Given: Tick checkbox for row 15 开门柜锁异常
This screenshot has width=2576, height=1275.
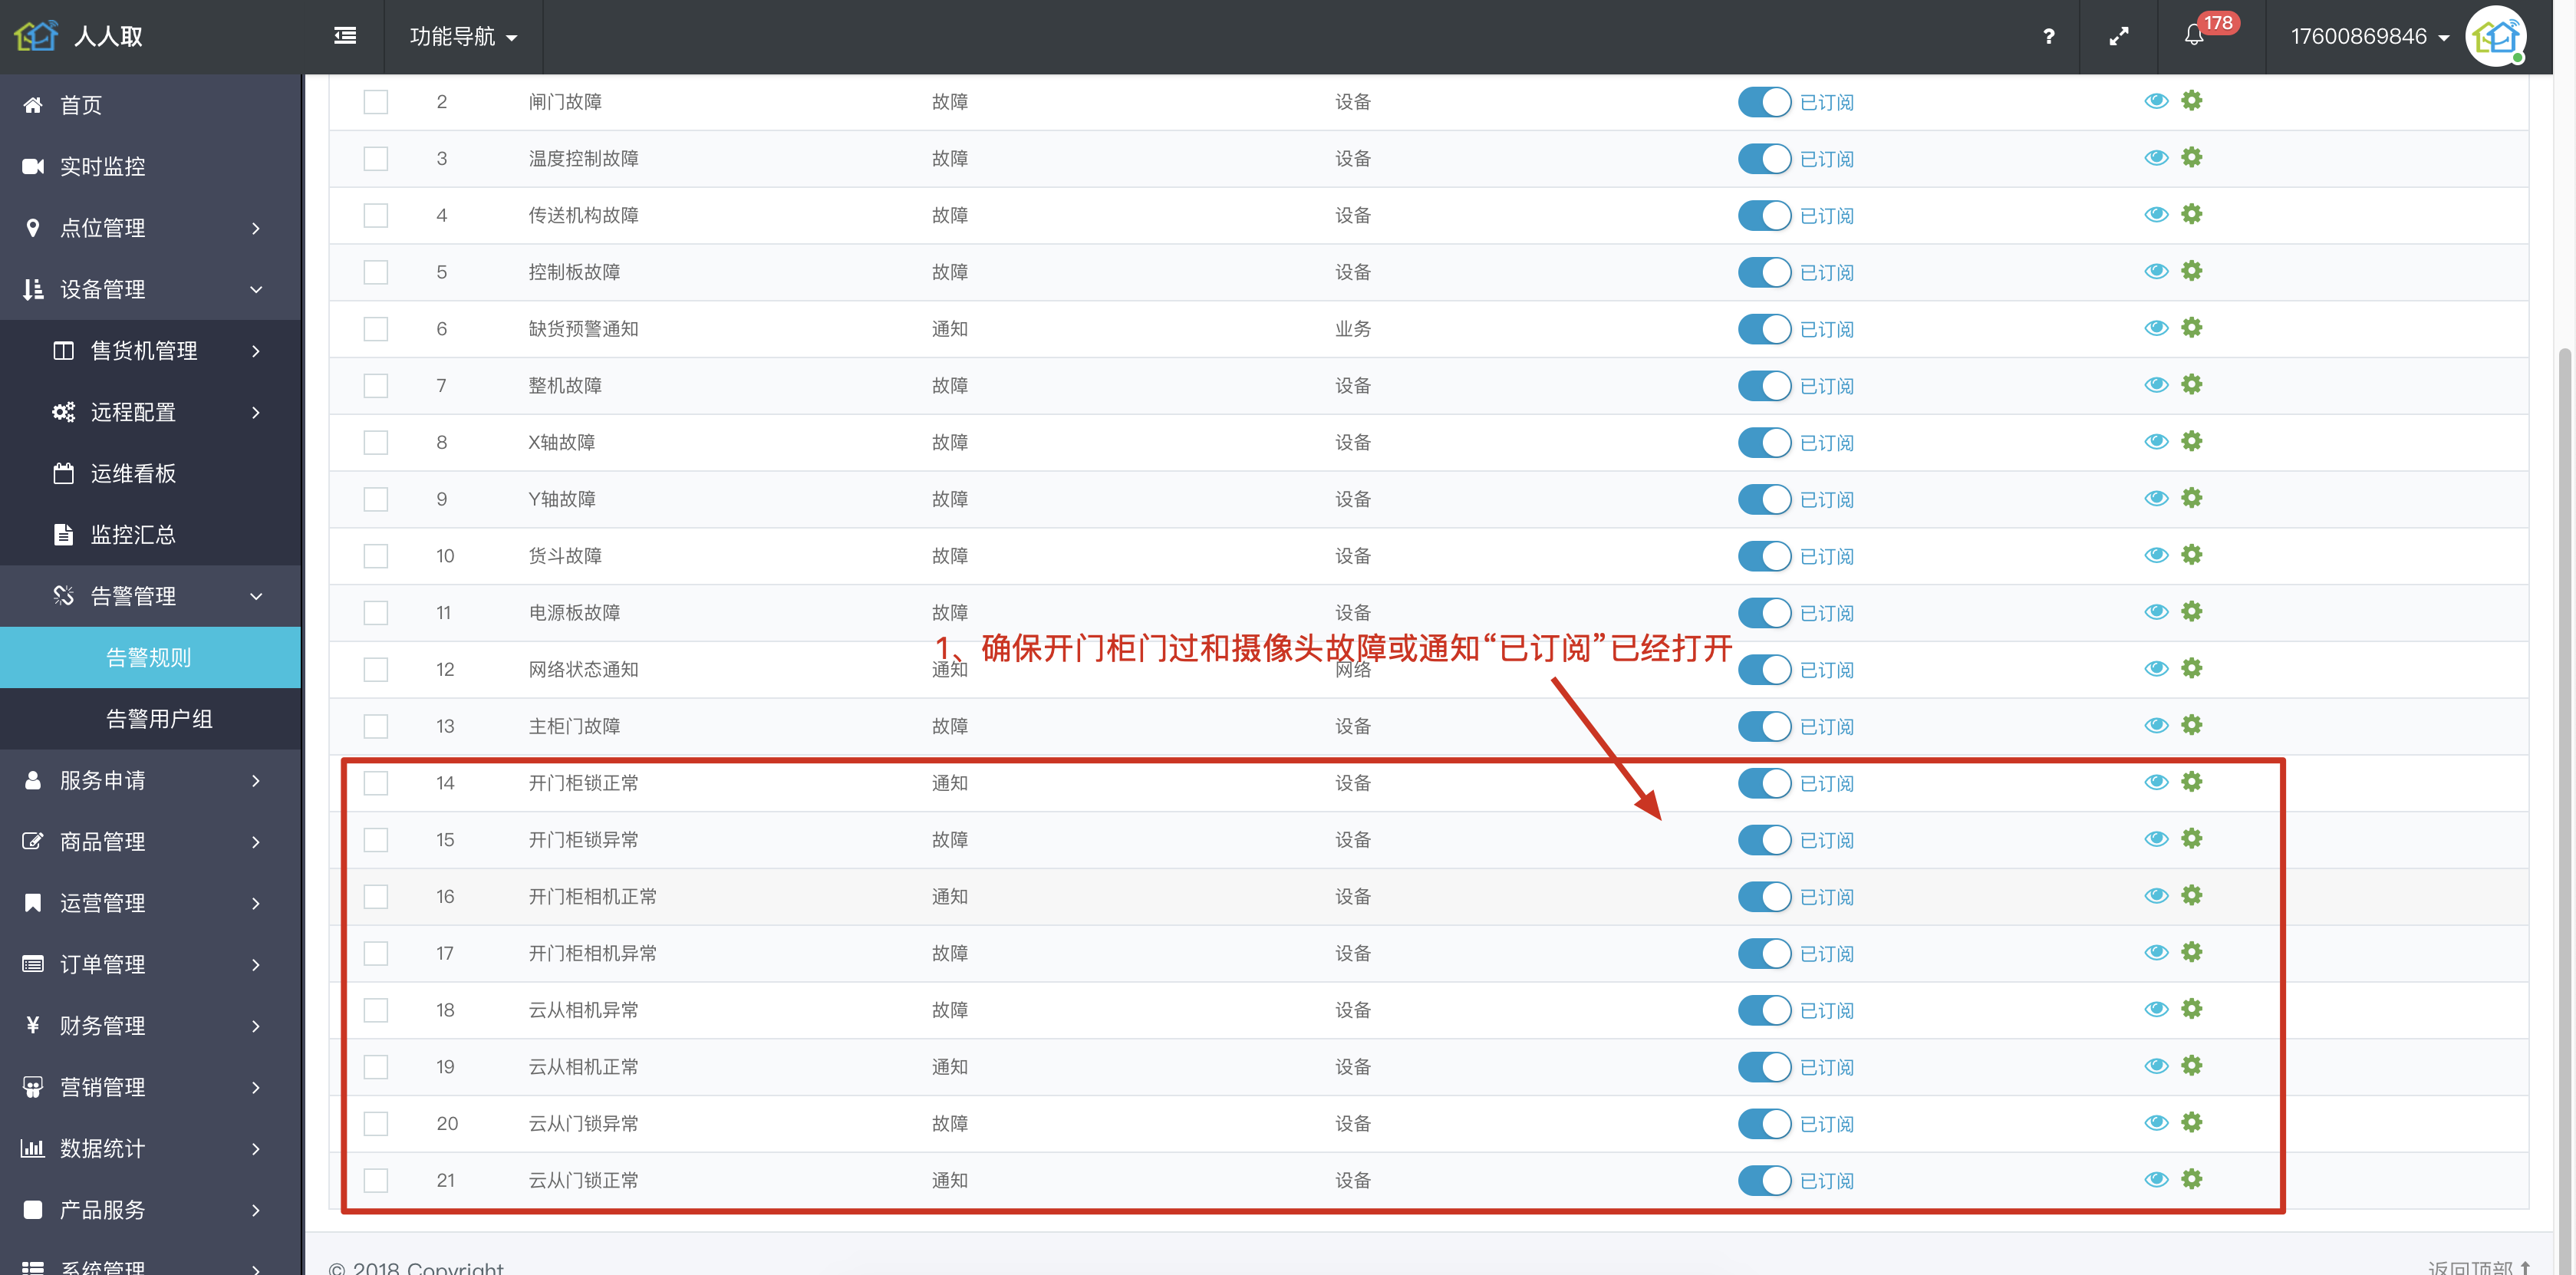Looking at the screenshot, I should (x=376, y=840).
